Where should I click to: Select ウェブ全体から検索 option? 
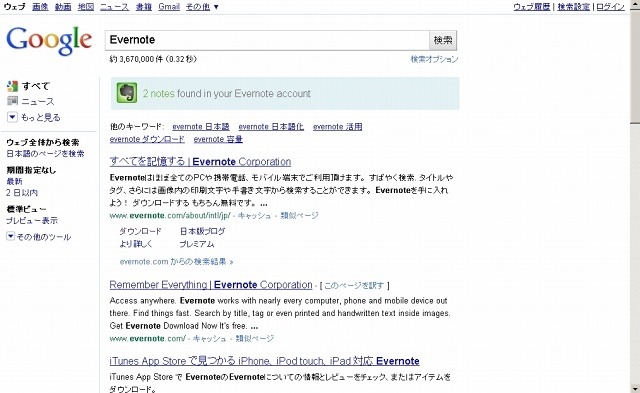pos(43,142)
